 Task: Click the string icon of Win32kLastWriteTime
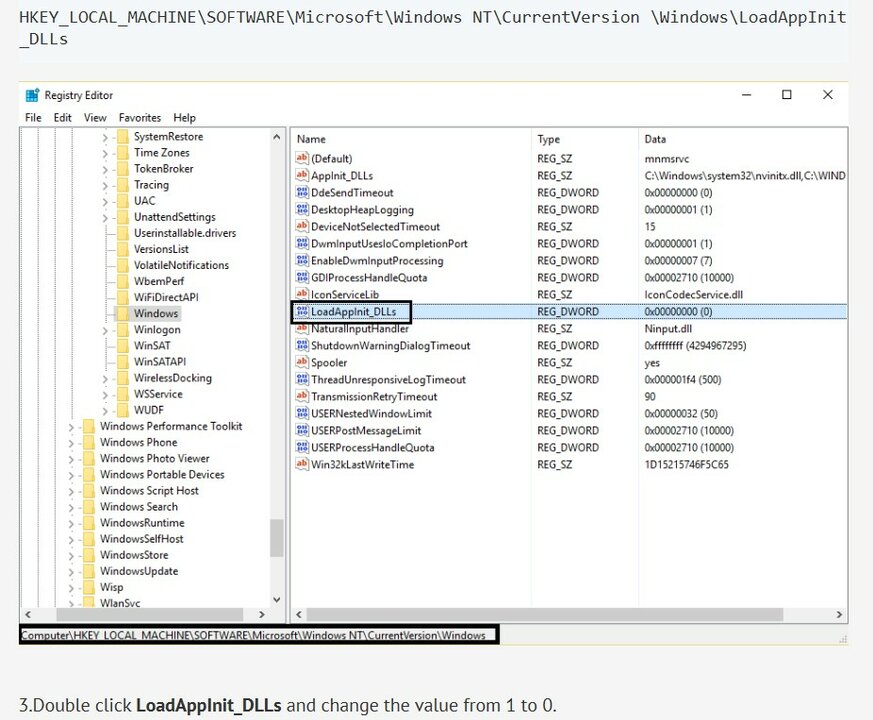pyautogui.click(x=302, y=464)
